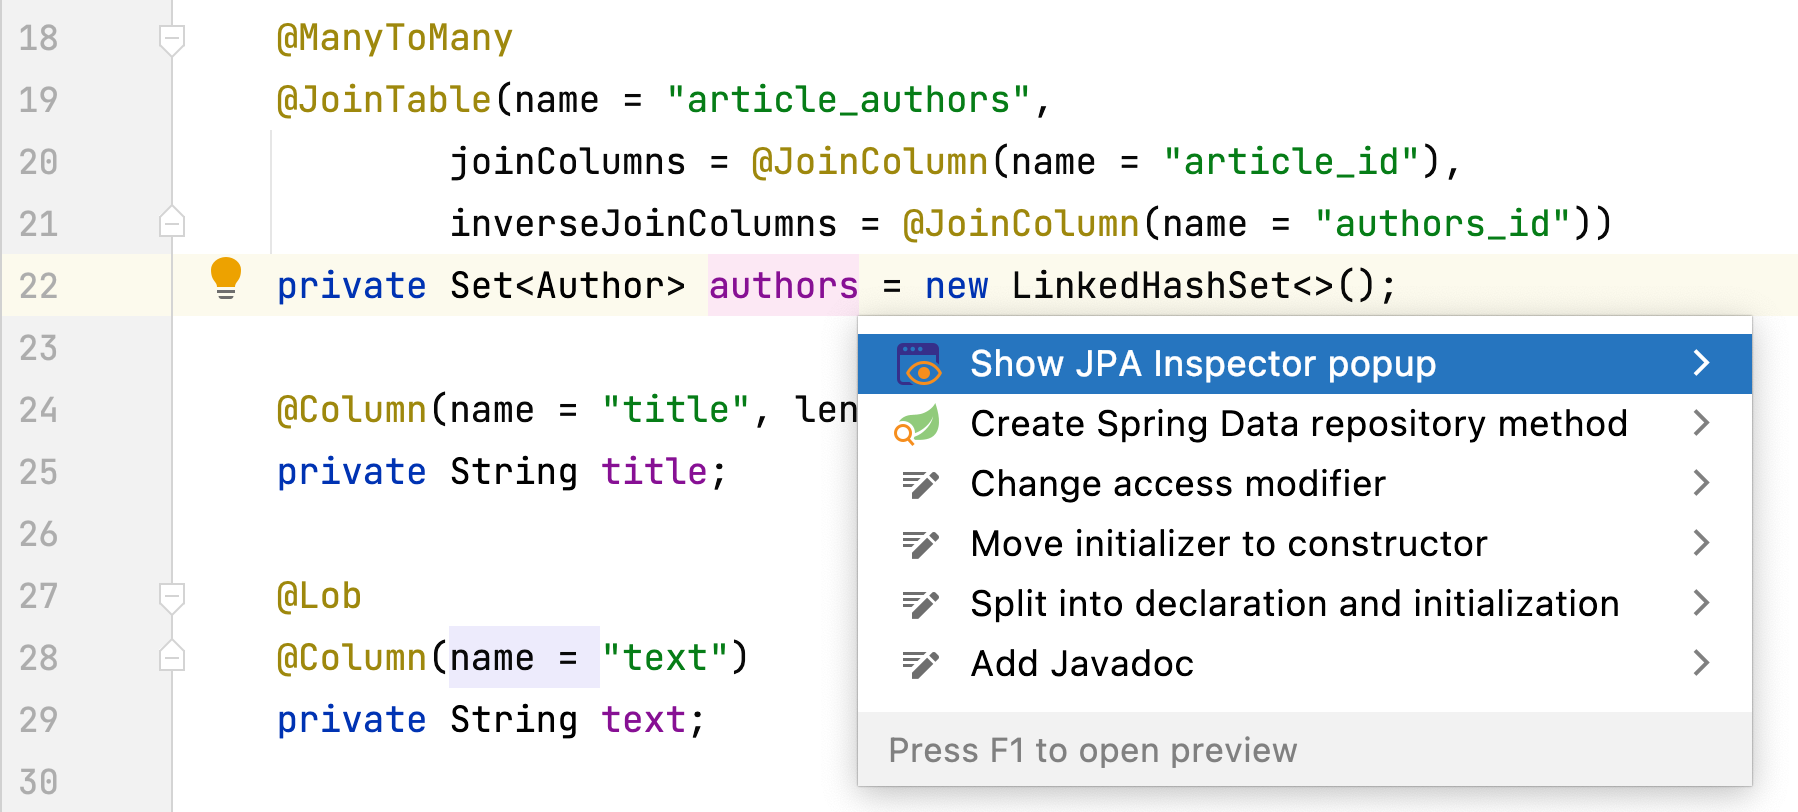Collapse the fold marker at line 18
The height and width of the screenshot is (812, 1798).
(172, 39)
